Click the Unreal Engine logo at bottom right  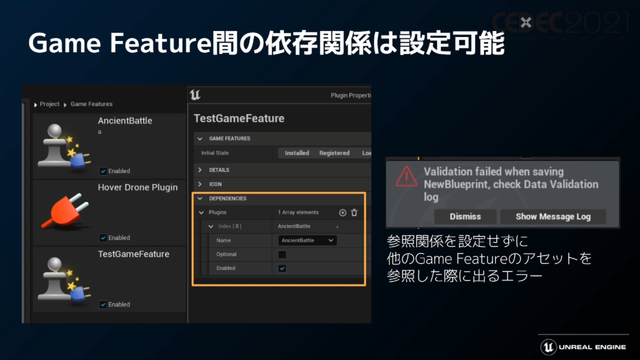(583, 347)
